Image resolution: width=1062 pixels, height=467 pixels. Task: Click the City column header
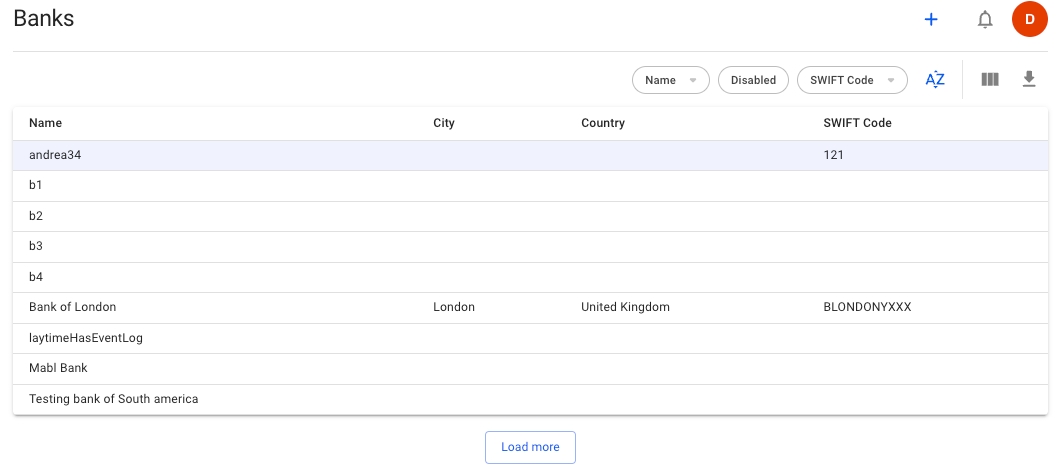click(444, 123)
